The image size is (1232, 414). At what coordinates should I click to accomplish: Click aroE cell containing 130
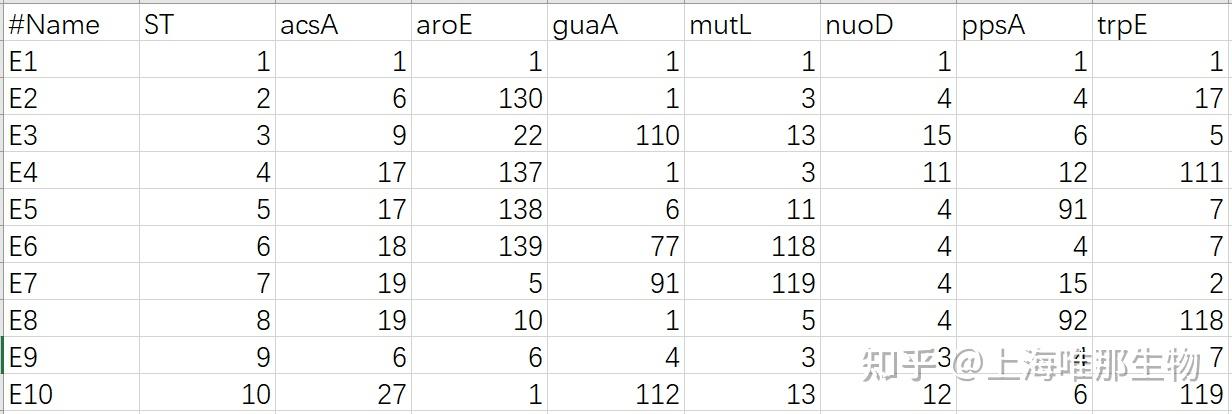point(479,98)
